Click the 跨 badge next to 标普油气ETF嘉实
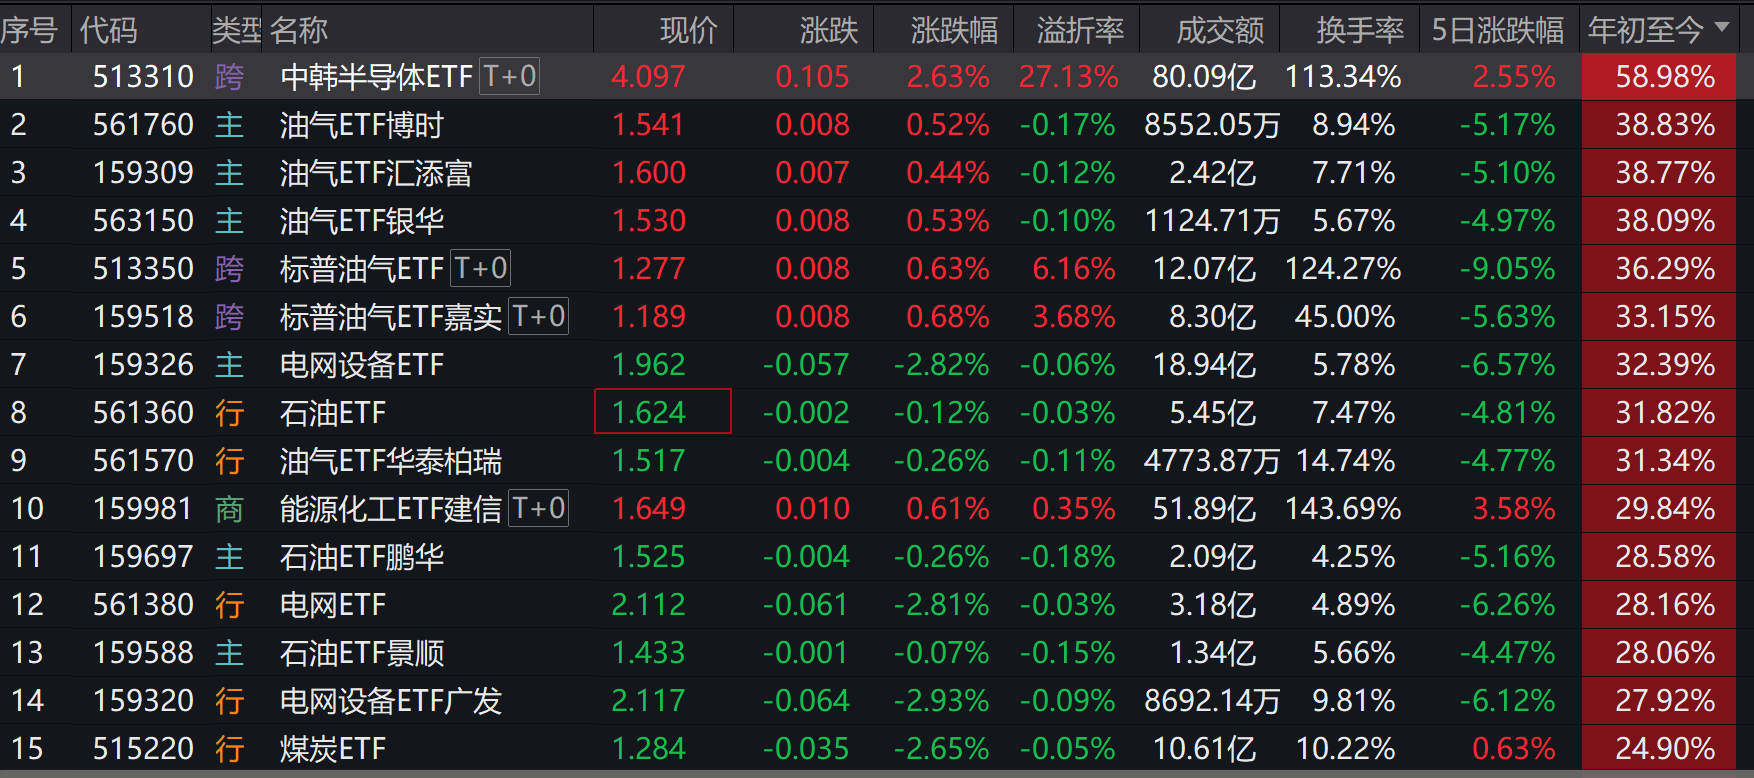 230,316
